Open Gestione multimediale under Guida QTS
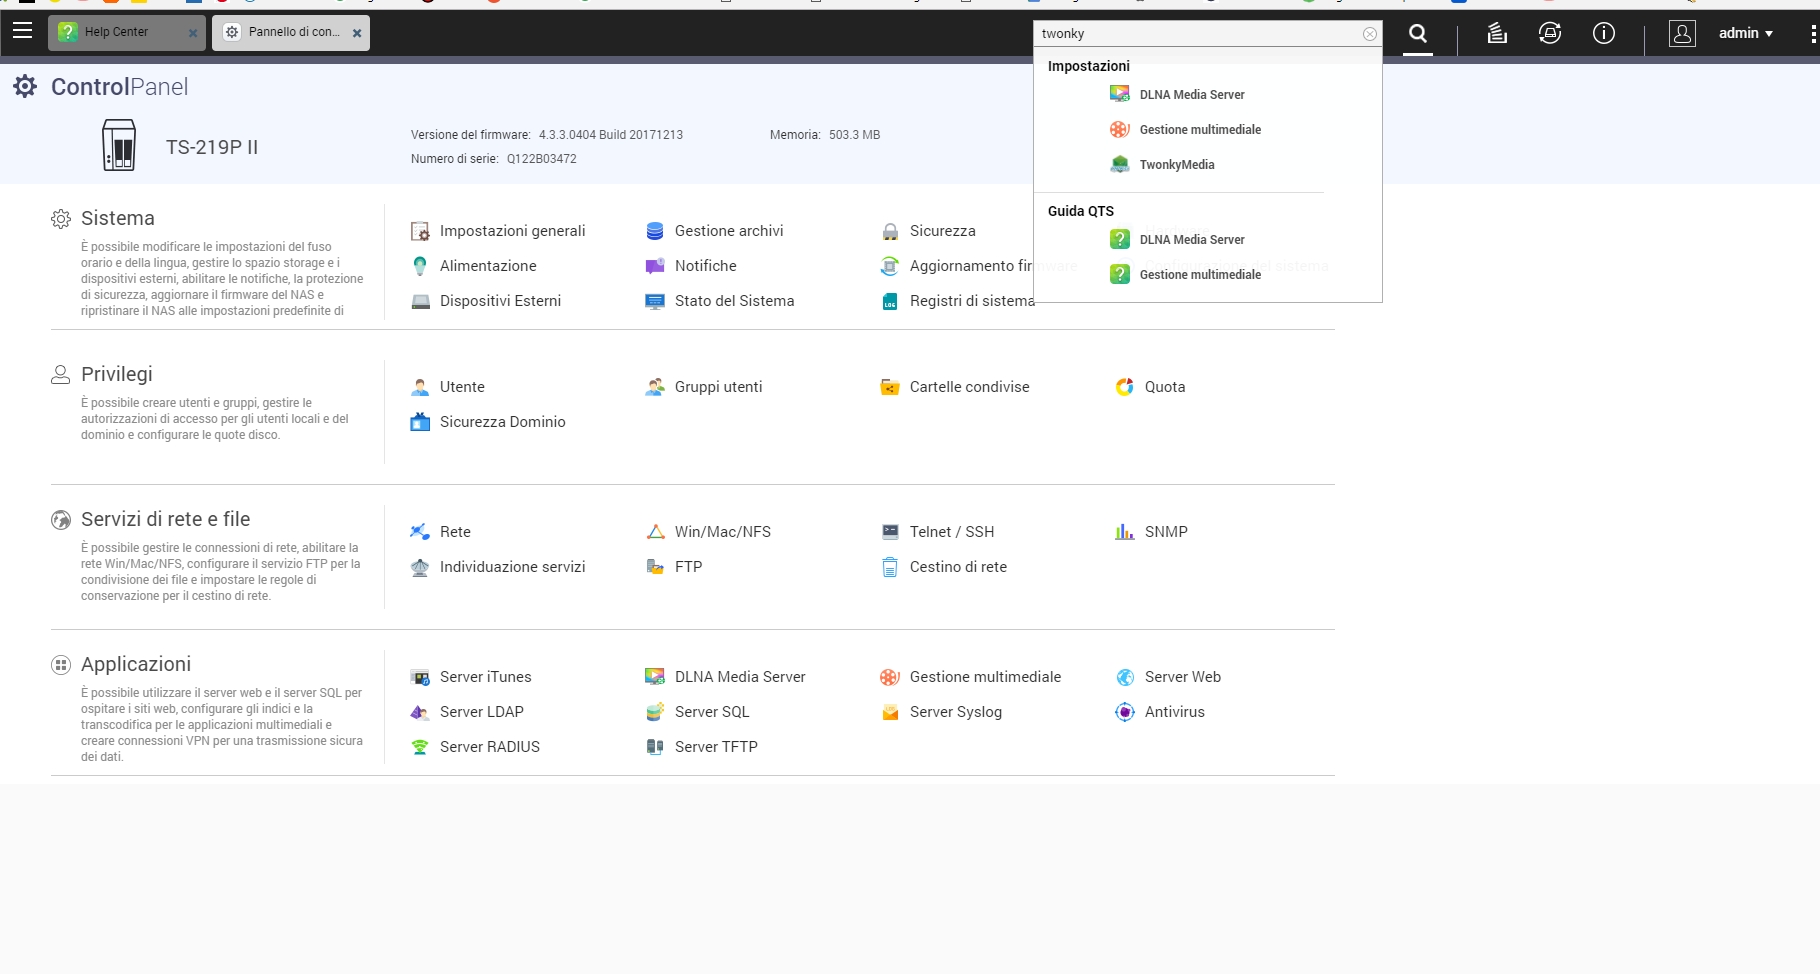The image size is (1820, 974). [1199, 275]
